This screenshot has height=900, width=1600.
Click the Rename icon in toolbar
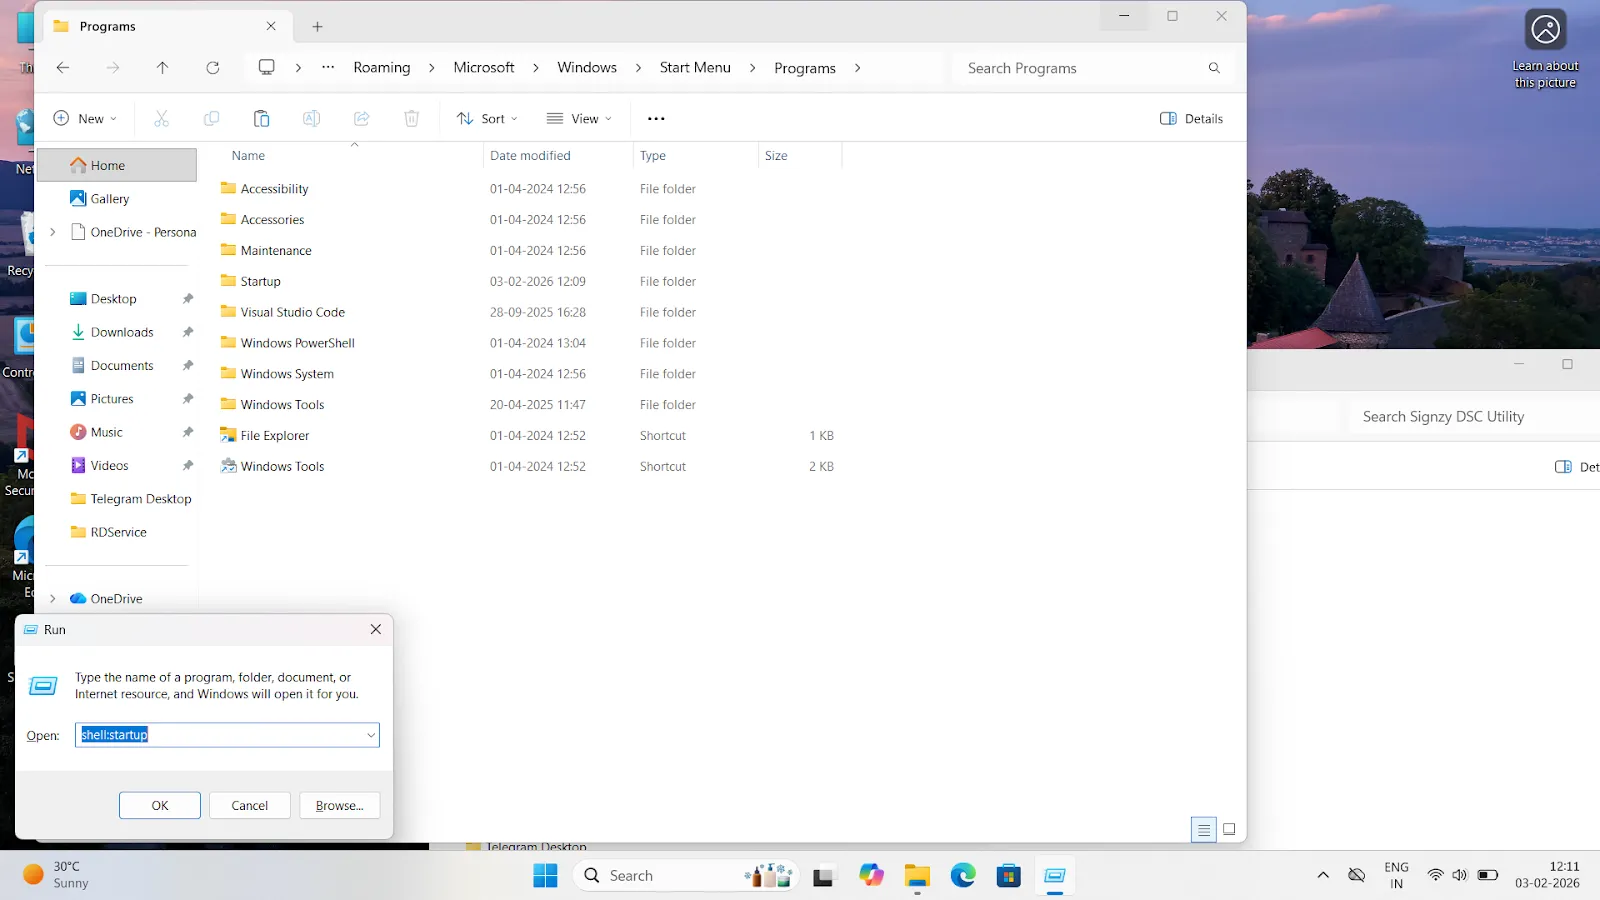coord(311,119)
